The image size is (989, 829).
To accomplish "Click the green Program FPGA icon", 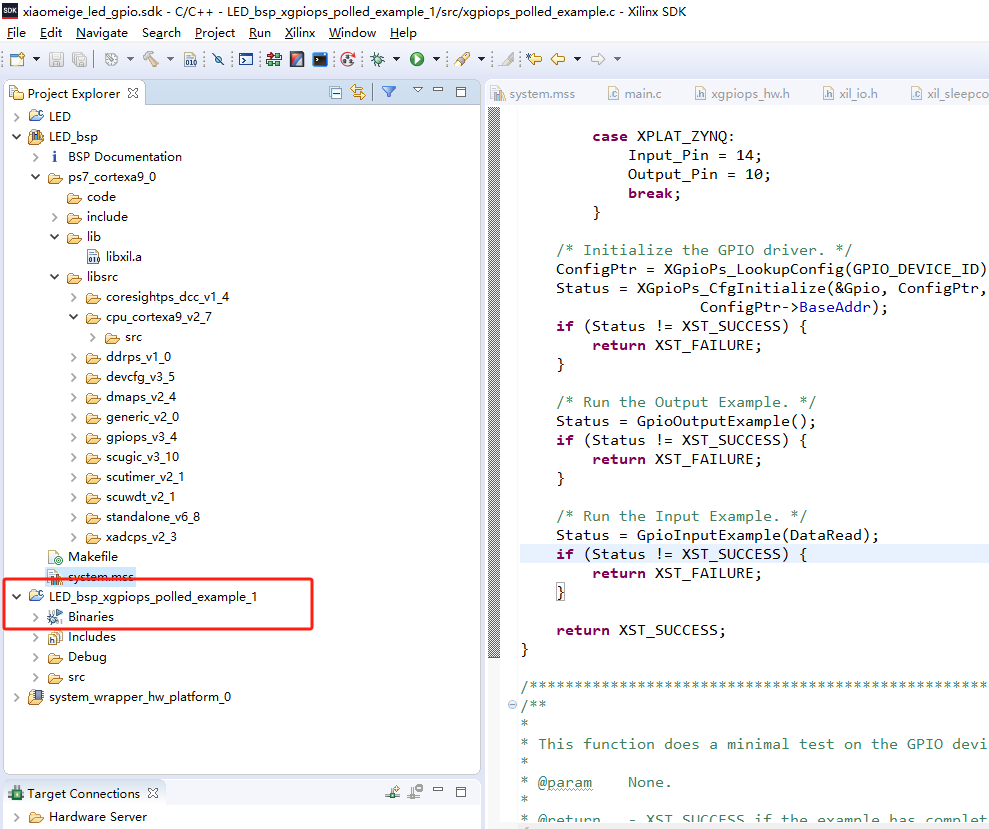I will [x=274, y=59].
